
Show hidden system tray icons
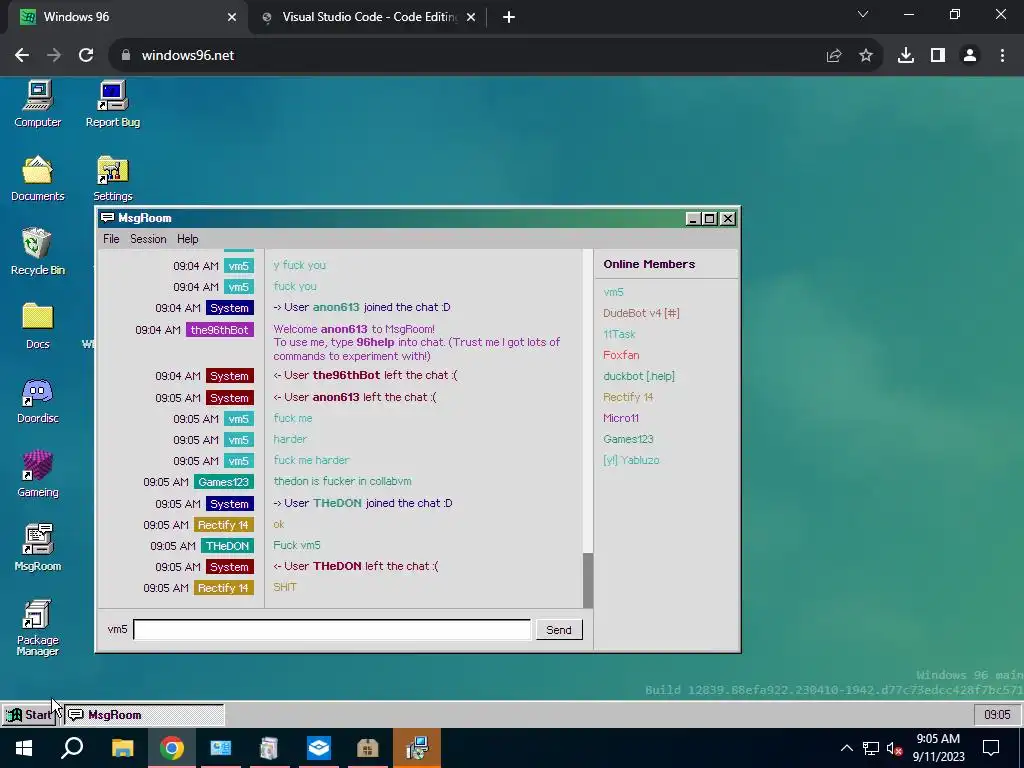click(x=846, y=748)
